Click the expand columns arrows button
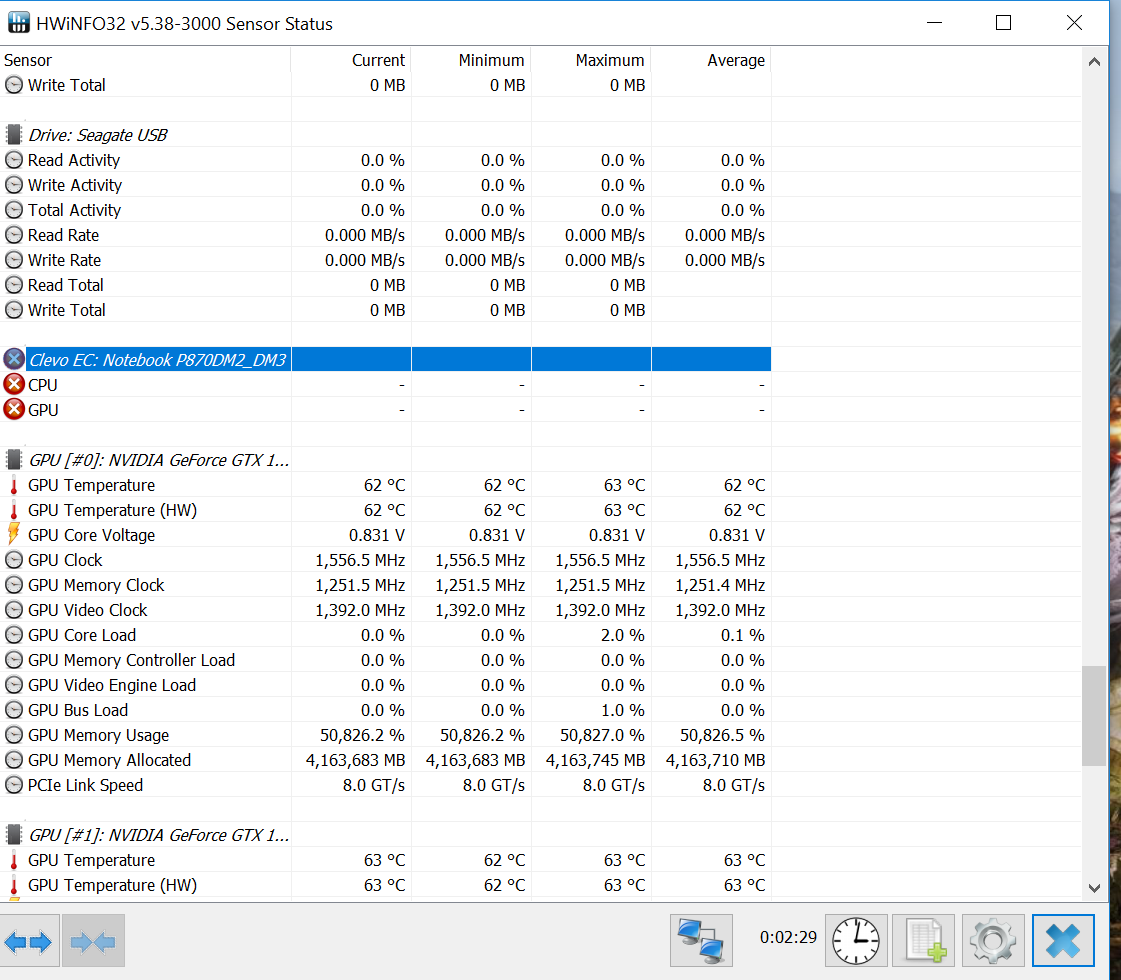Screen dimensions: 1121x980 click(x=29, y=941)
